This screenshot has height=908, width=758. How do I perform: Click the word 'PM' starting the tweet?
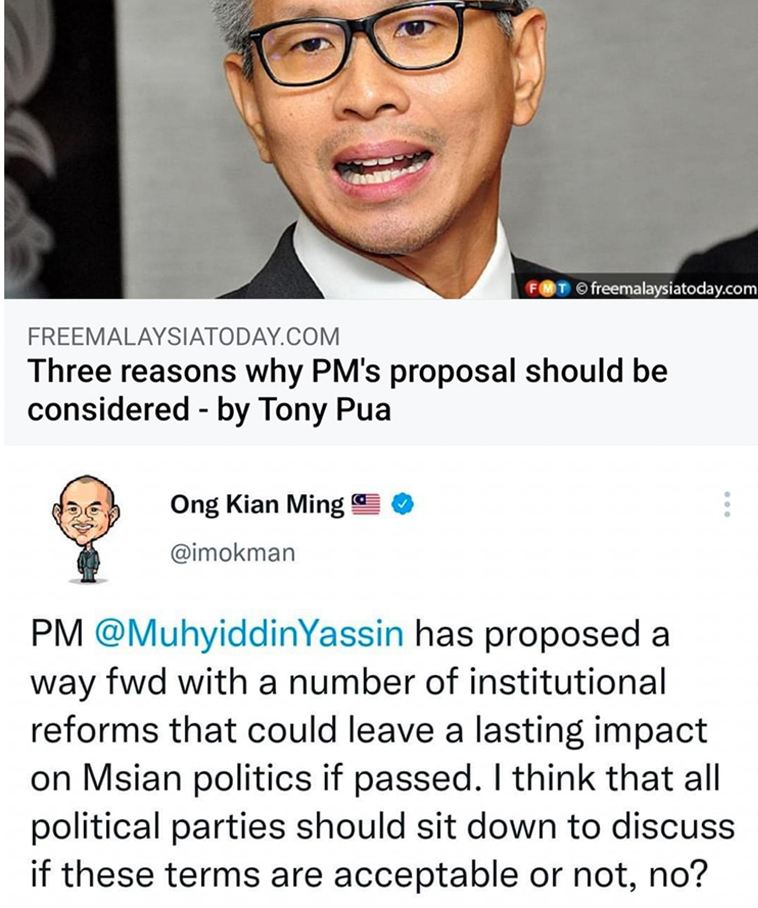[x=57, y=634]
